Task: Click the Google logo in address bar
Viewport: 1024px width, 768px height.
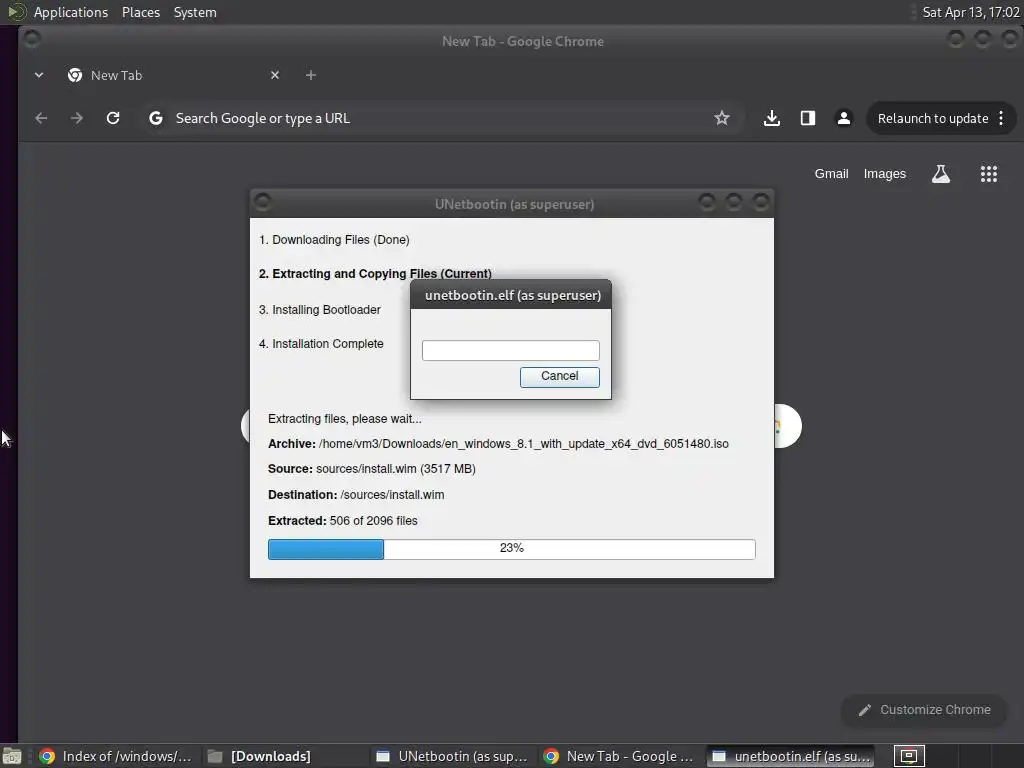Action: pos(155,118)
